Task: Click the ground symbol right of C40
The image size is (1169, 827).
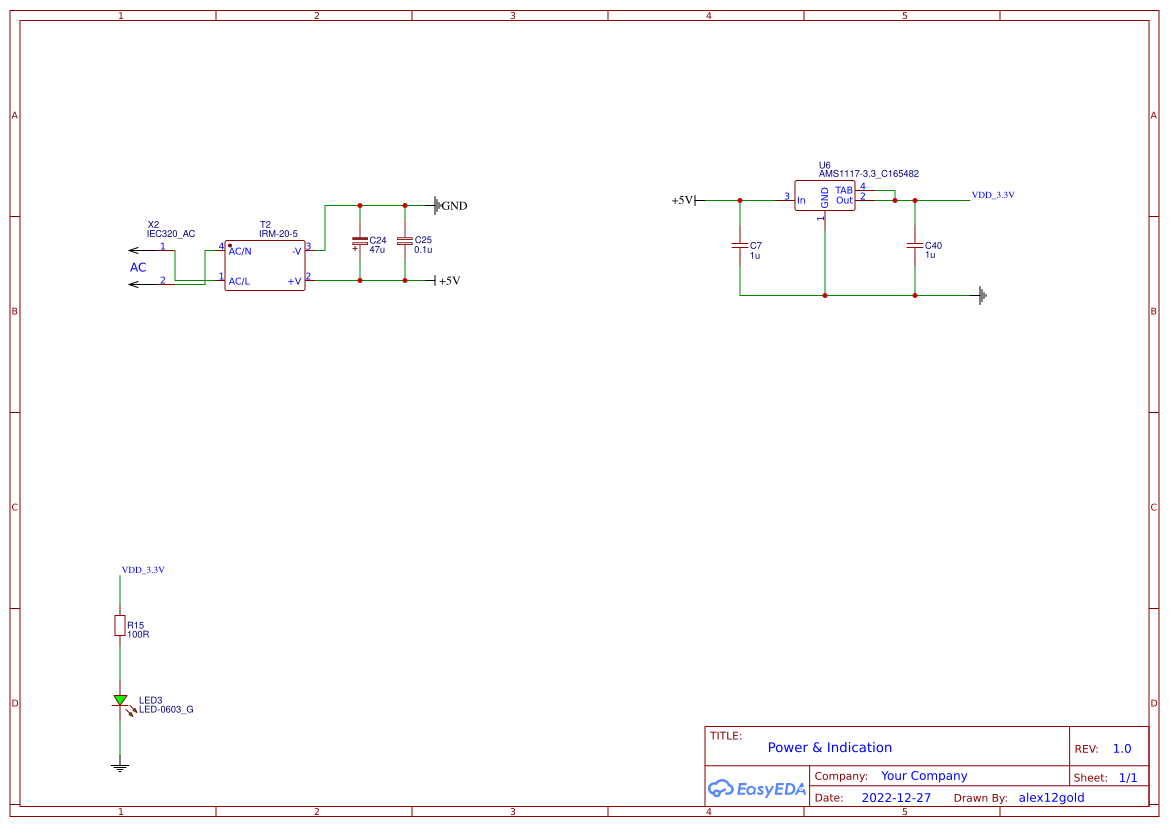Action: [x=982, y=296]
